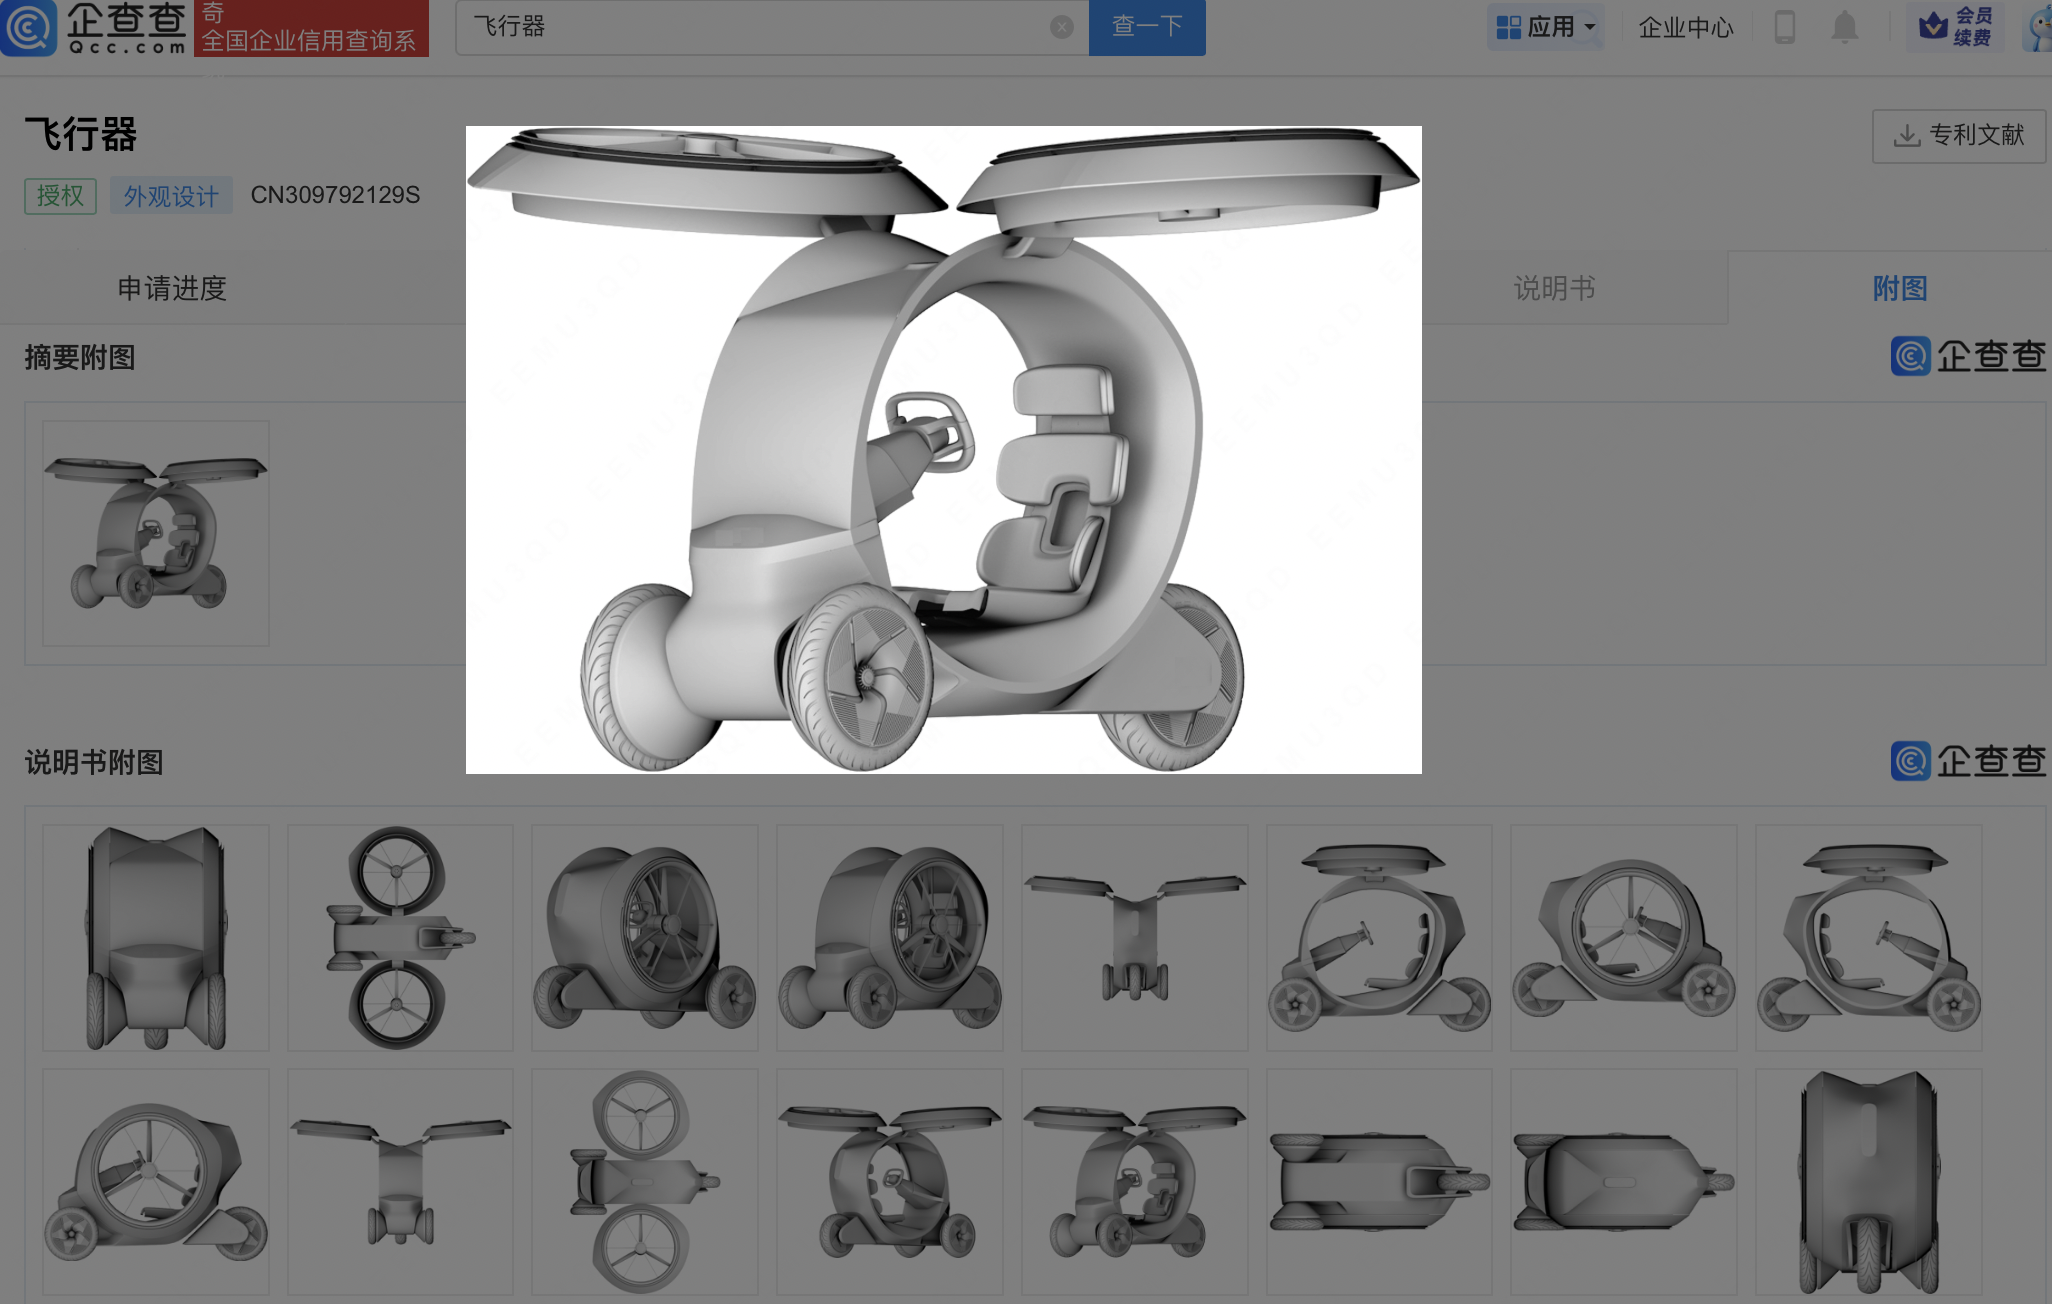The height and width of the screenshot is (1304, 2052).
Task: Switch to the 附图 tab
Action: click(x=1899, y=288)
